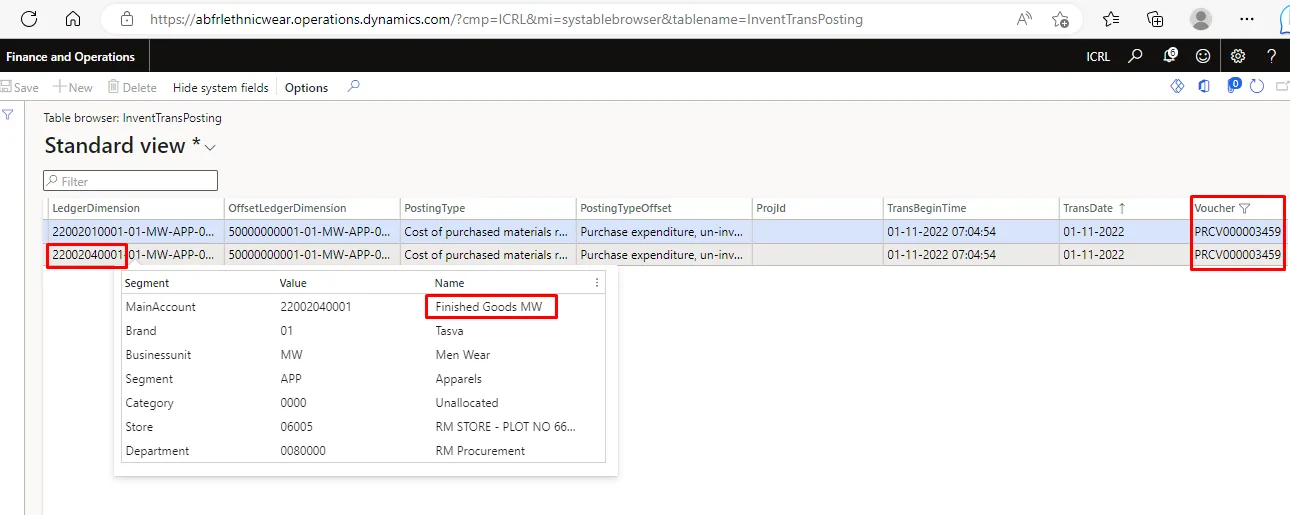Click Men Wear business unit name
The image size is (1290, 515).
[x=463, y=355]
